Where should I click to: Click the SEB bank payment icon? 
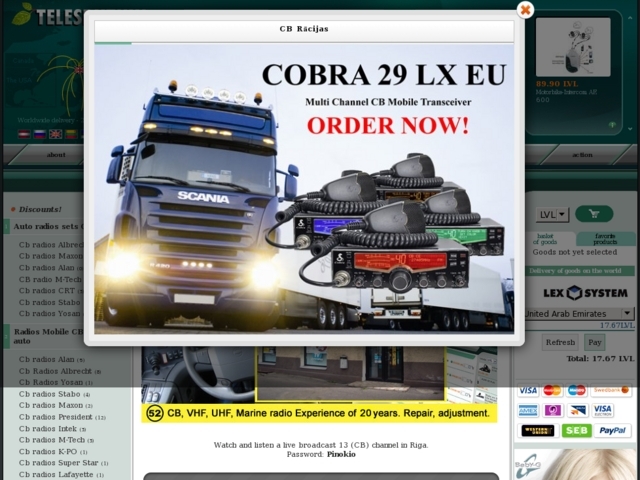576,430
